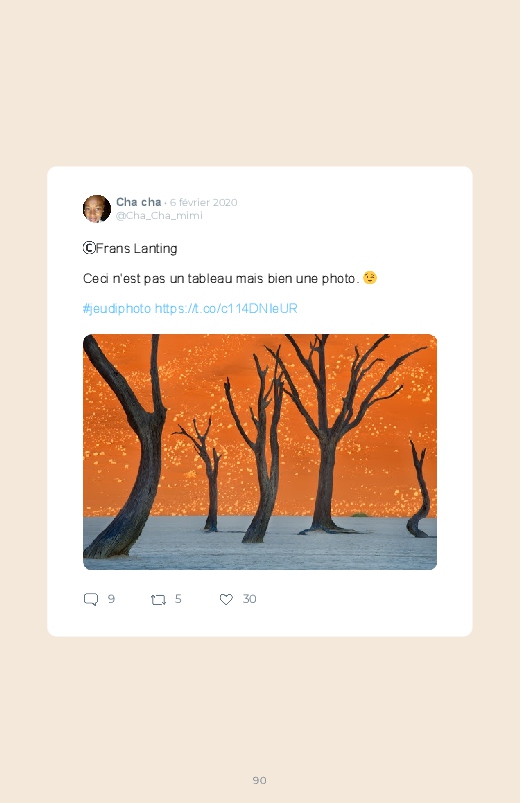
Task: Click the small green bush in photo
Action: tap(360, 514)
